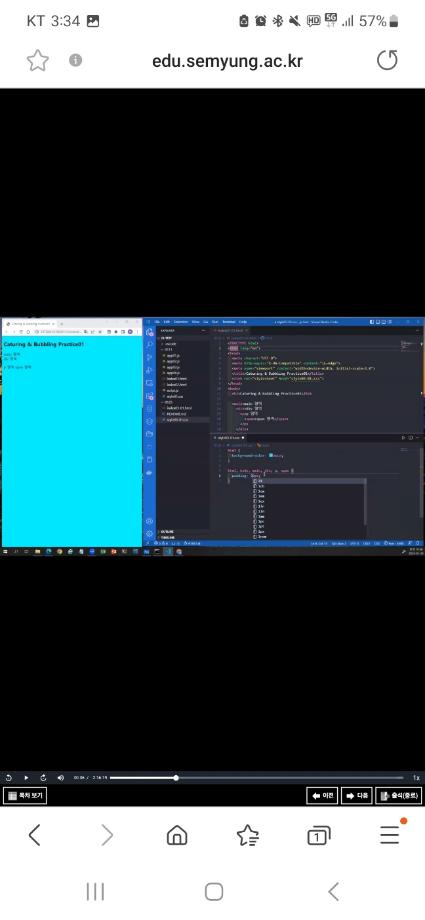
Task: Bookmark this page with the star icon
Action: click(x=38, y=60)
